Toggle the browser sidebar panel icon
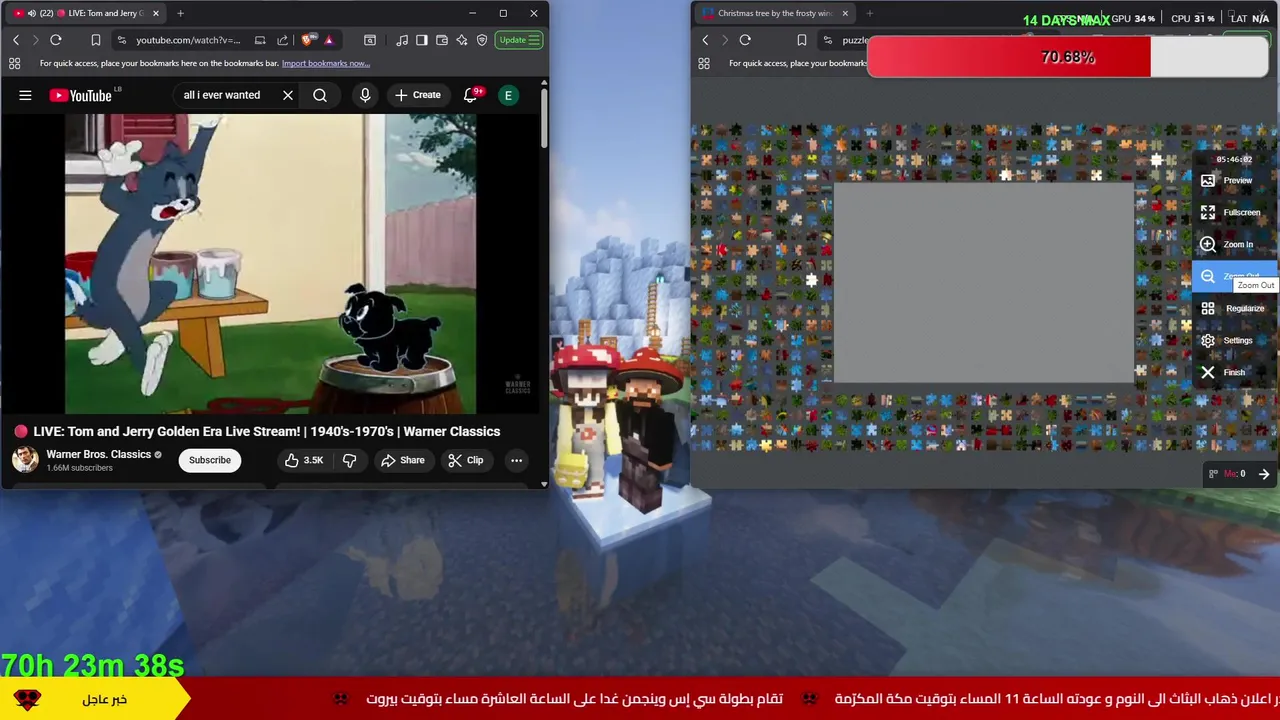This screenshot has width=1280, height=720. 422,40
